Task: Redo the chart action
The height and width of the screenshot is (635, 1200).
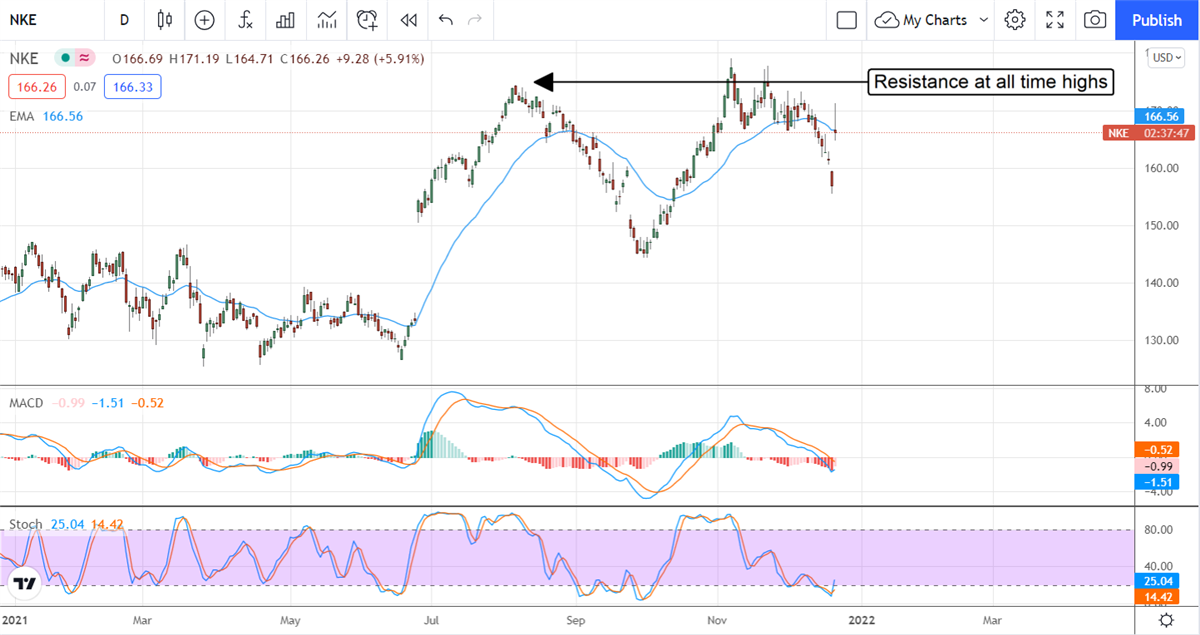Action: tap(475, 20)
